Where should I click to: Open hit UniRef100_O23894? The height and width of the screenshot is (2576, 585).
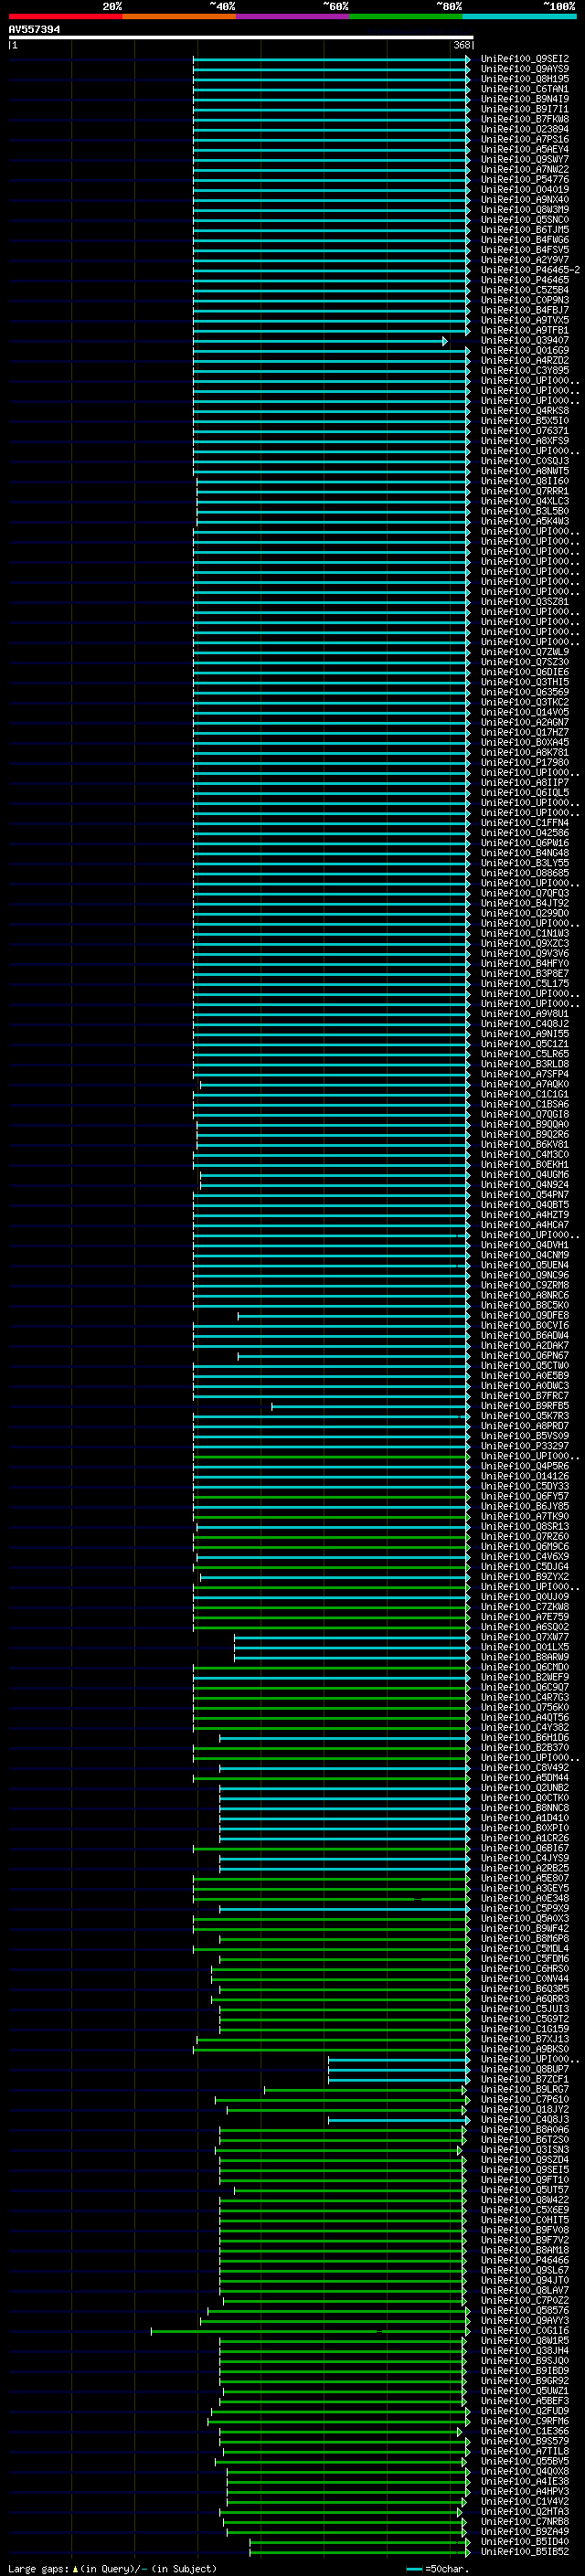click(525, 129)
